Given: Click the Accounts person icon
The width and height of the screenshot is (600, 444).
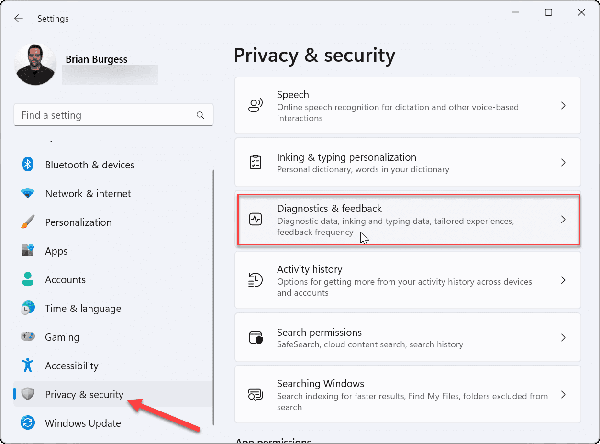Looking at the screenshot, I should pos(28,280).
